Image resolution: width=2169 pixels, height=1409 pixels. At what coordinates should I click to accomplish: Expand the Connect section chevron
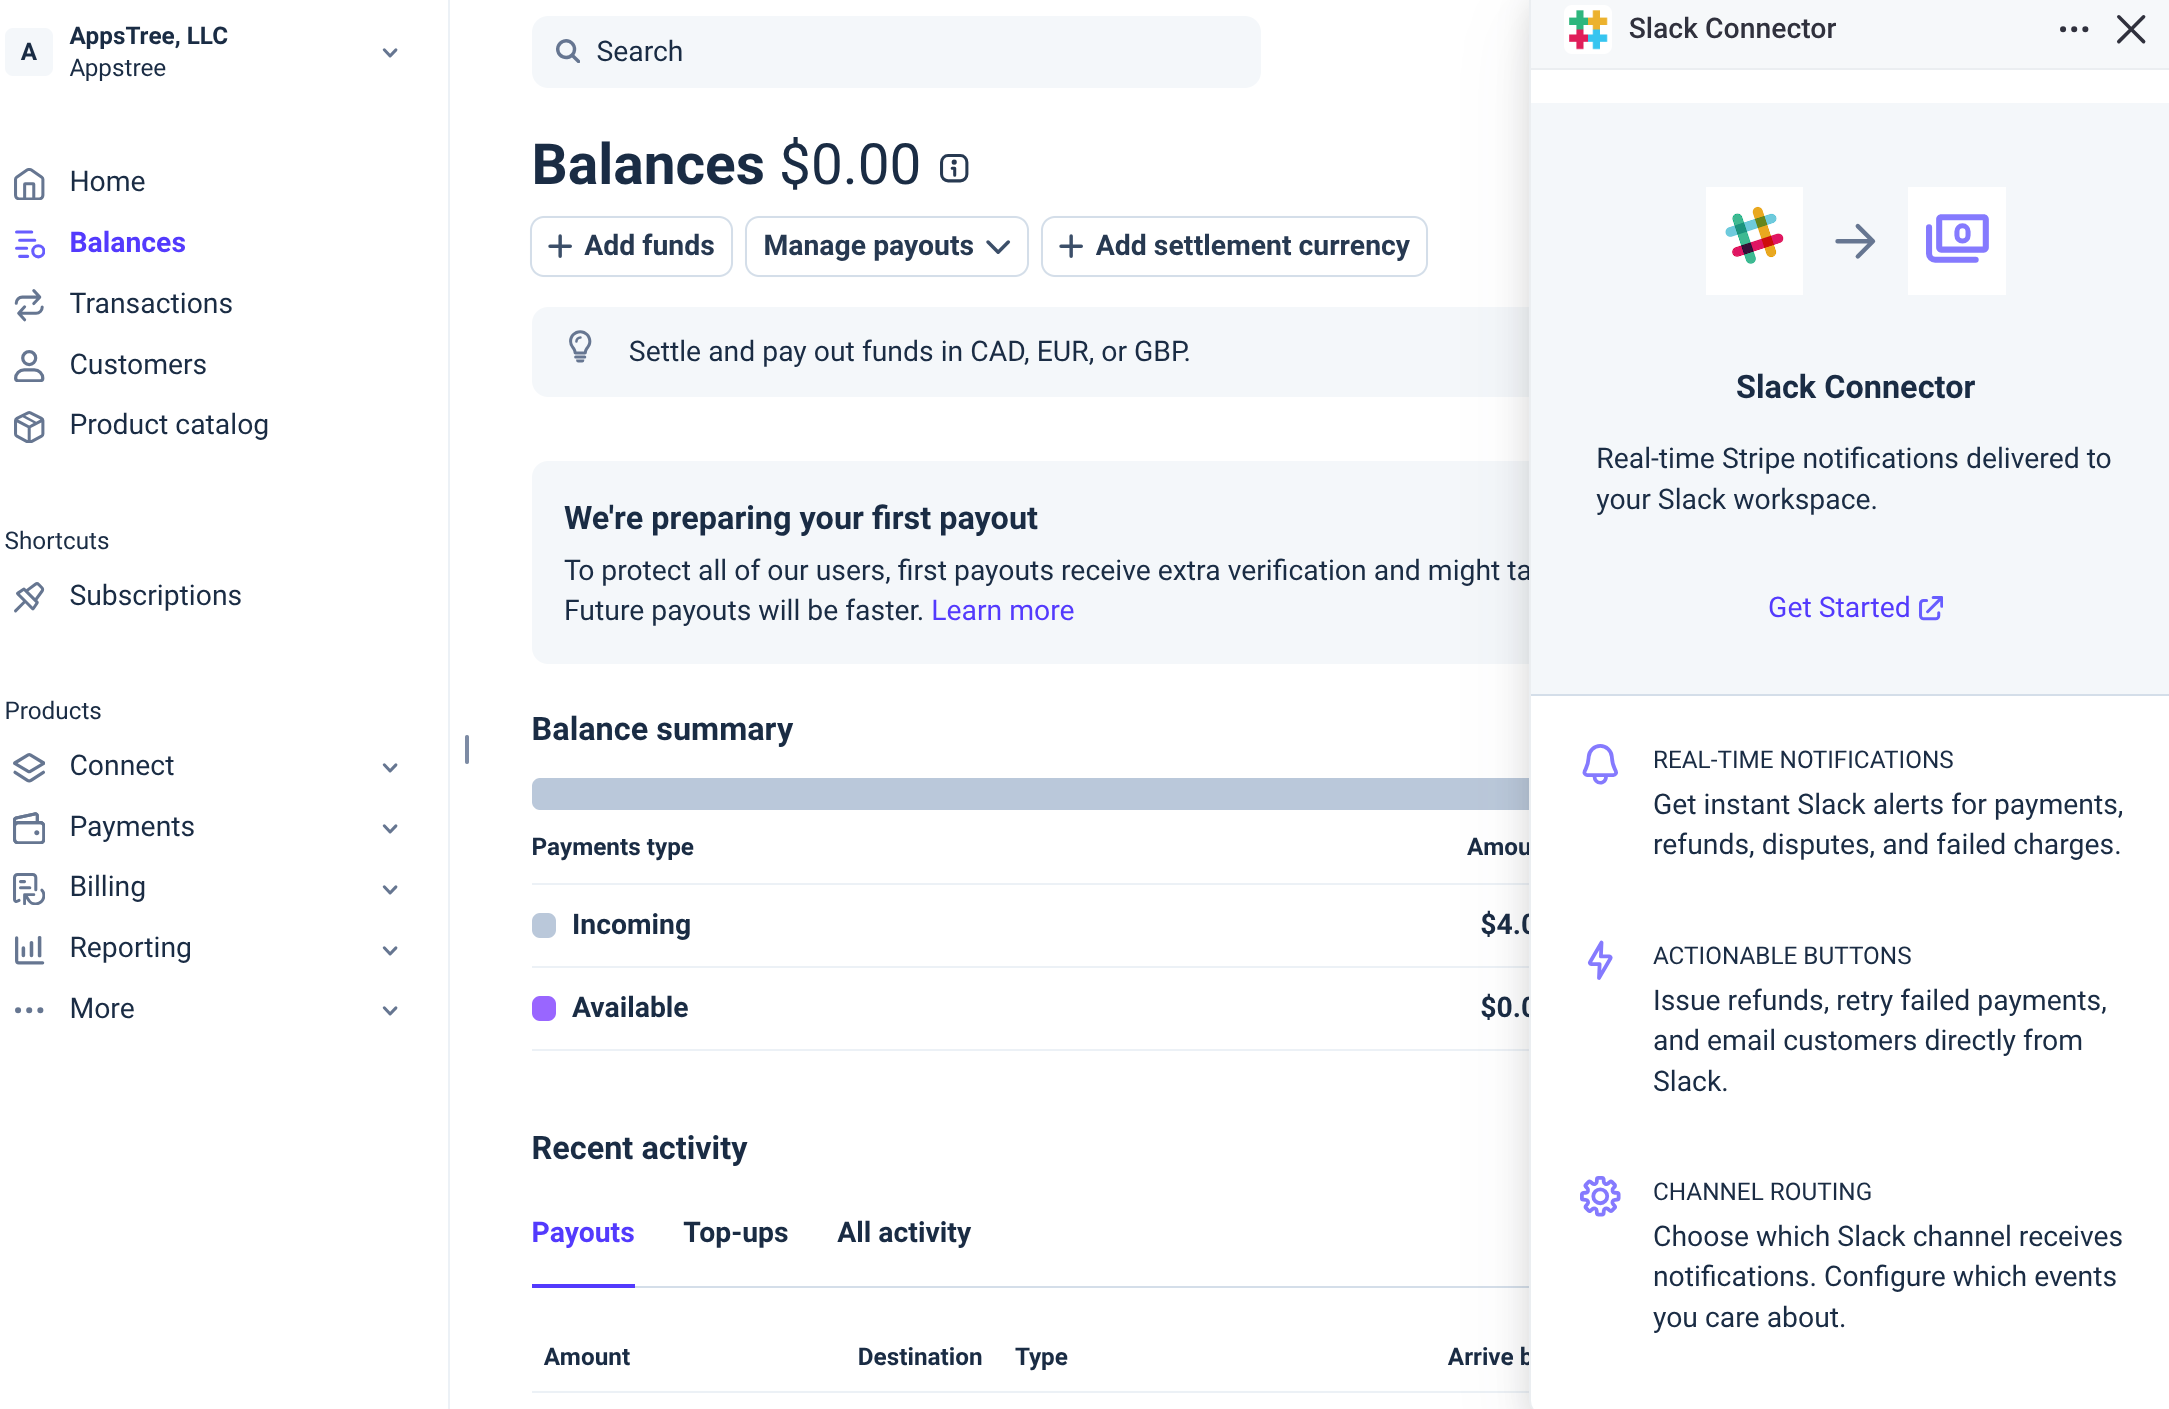tap(390, 767)
